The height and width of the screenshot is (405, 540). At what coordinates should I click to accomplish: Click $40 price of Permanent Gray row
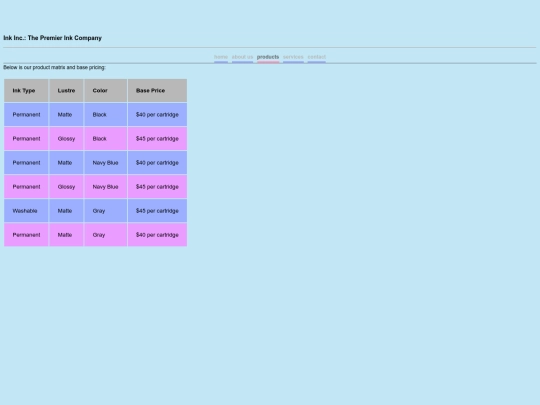tap(157, 235)
